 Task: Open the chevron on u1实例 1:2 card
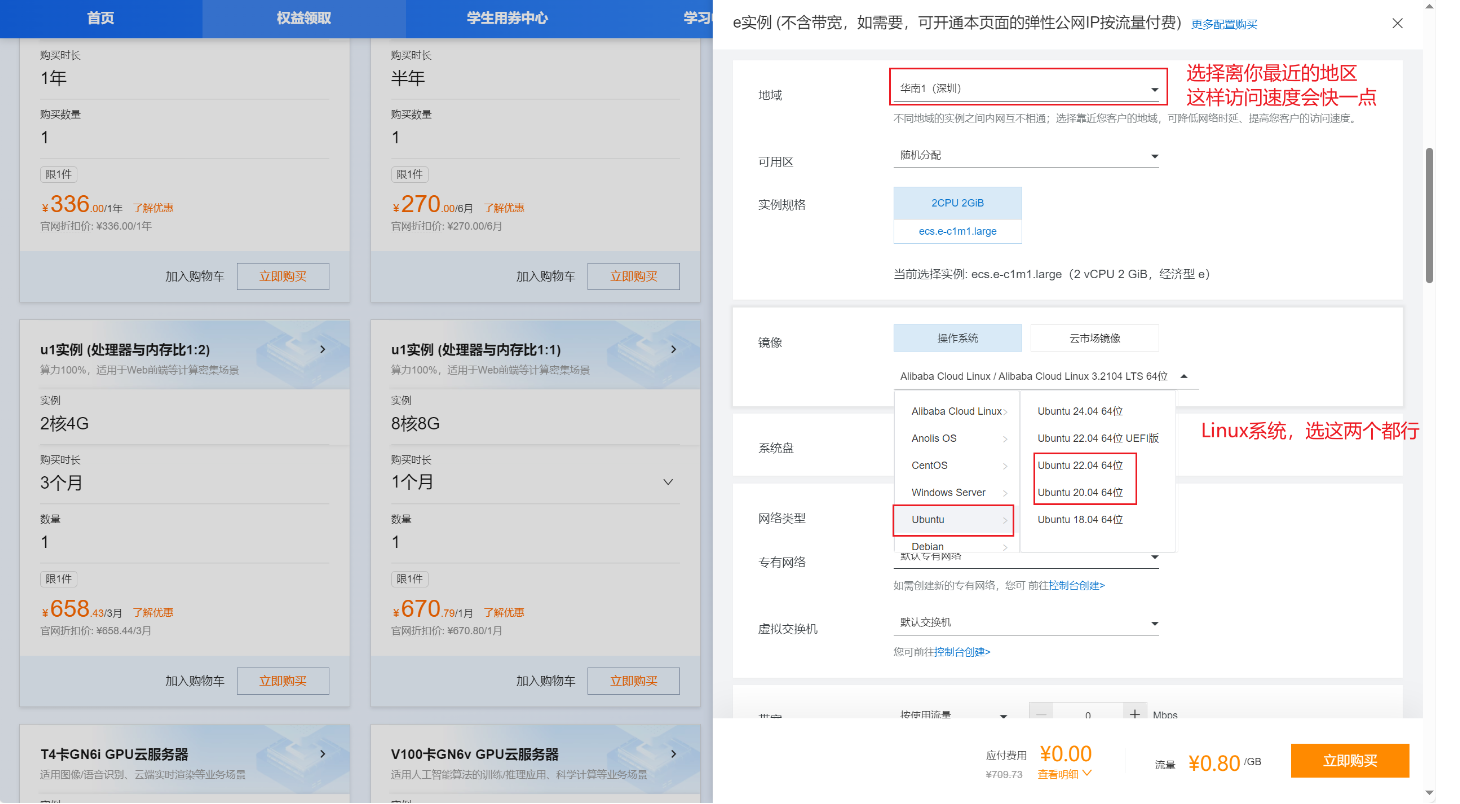[x=322, y=350]
